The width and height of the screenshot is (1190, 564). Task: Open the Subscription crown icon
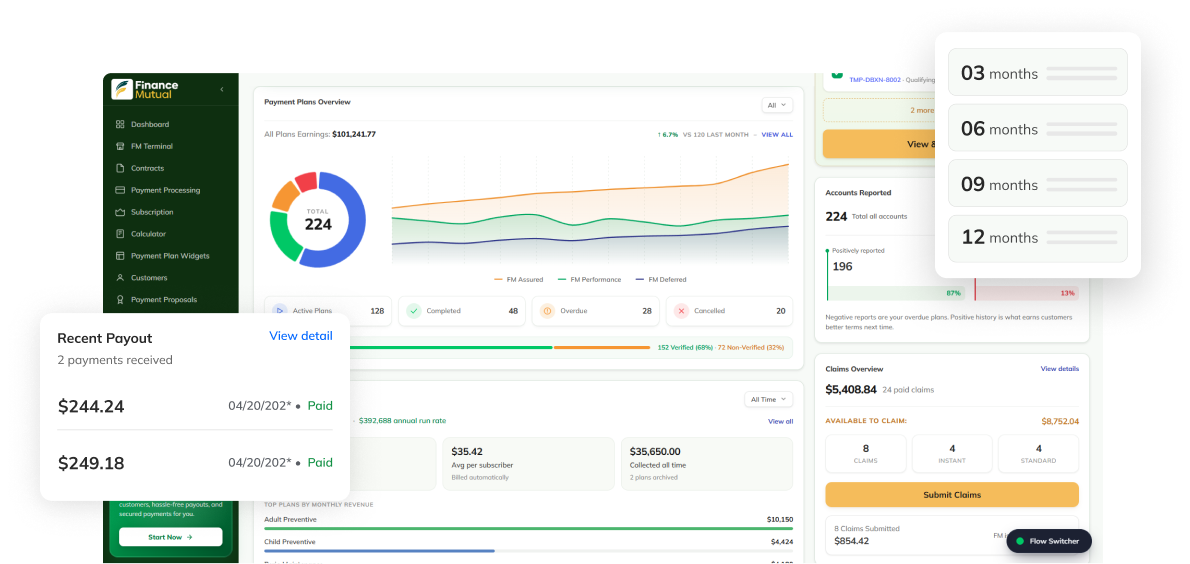(120, 213)
